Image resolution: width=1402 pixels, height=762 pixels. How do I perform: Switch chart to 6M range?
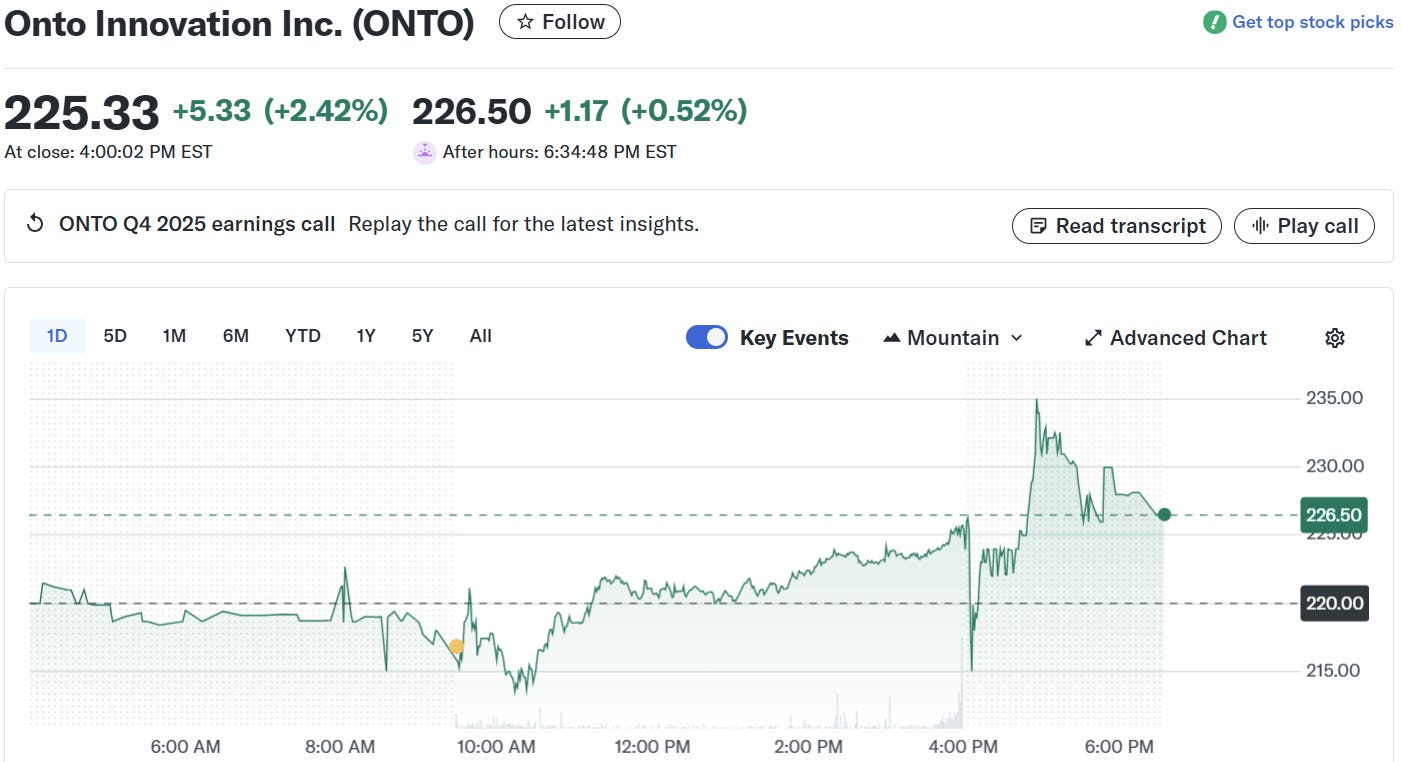pyautogui.click(x=236, y=336)
